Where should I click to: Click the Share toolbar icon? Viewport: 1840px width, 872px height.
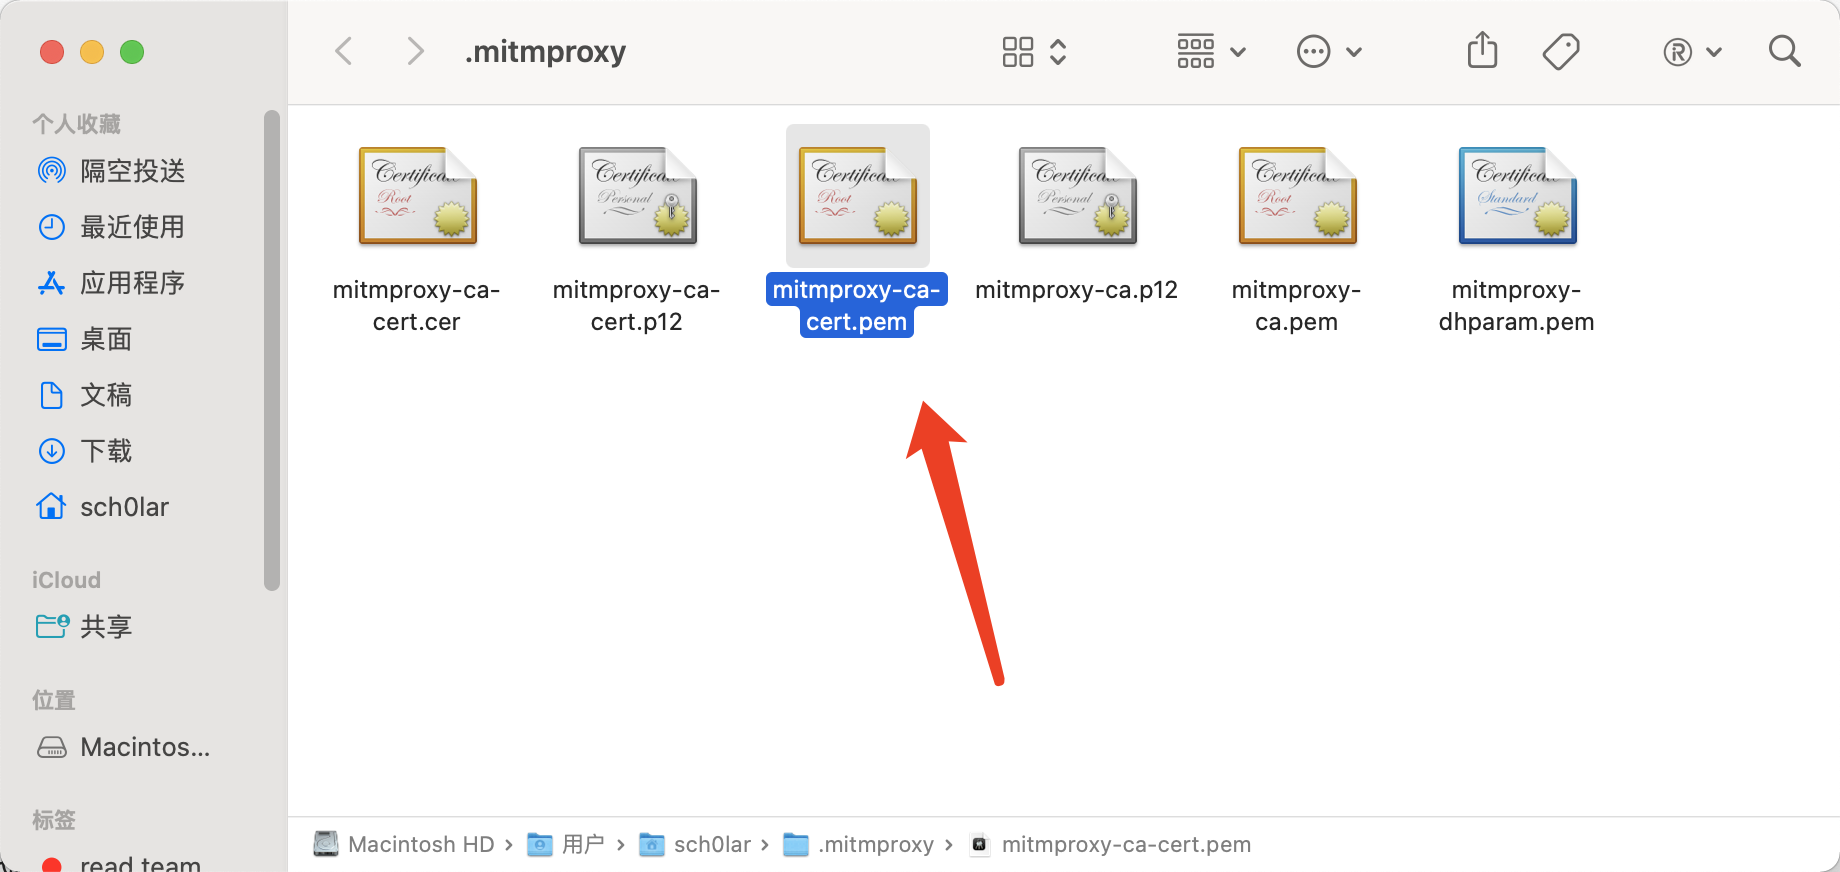tap(1482, 50)
